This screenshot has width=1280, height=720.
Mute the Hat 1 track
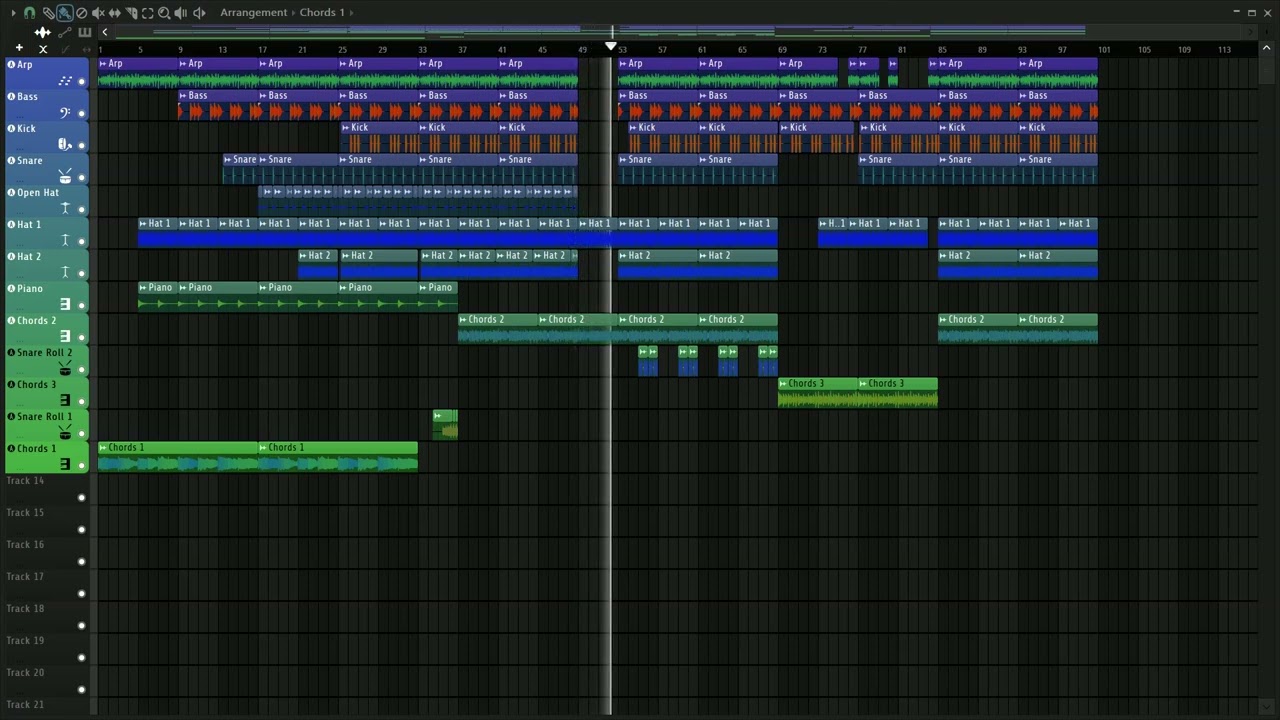[82, 242]
